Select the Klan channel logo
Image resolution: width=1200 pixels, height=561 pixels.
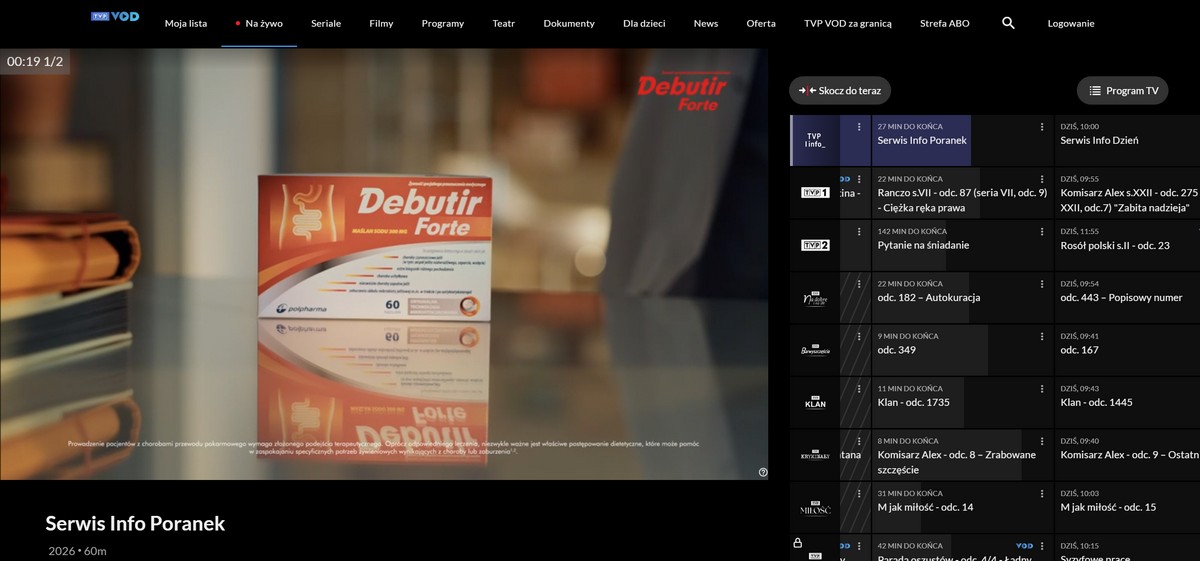click(x=815, y=403)
